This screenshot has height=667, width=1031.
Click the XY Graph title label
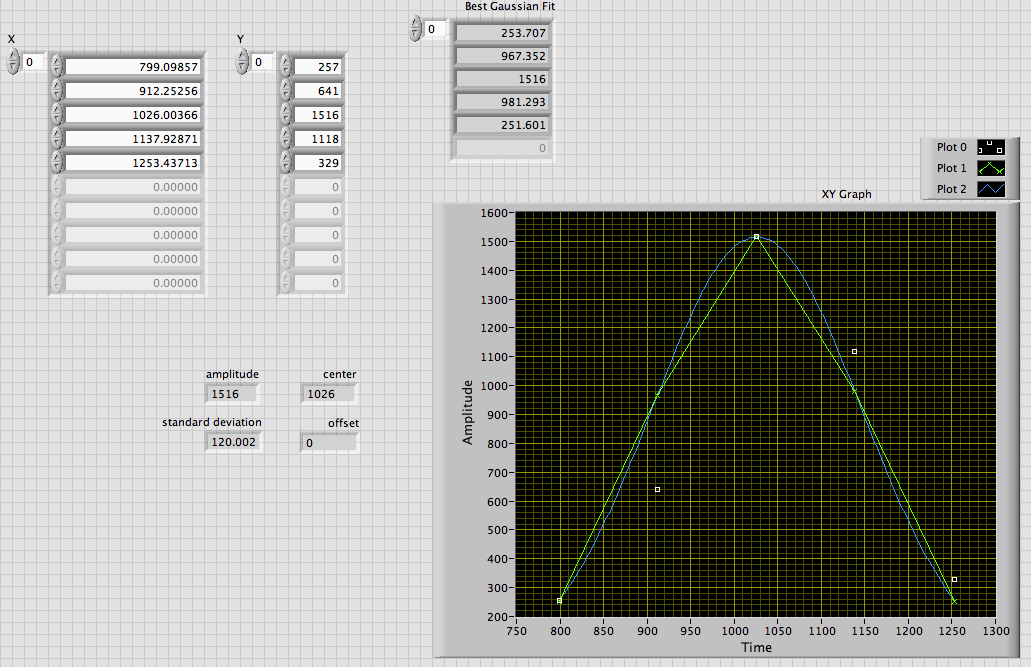(846, 194)
